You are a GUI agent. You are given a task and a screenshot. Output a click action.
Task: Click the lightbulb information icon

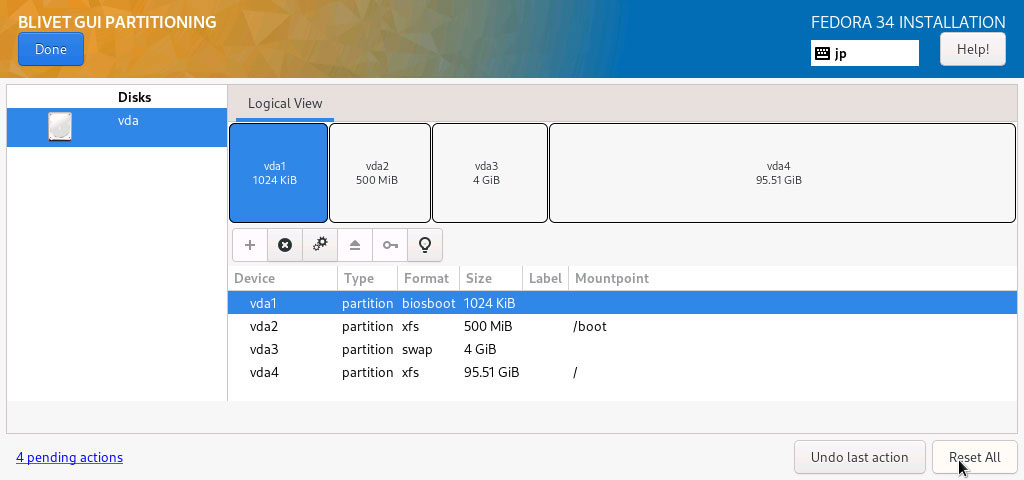(425, 245)
